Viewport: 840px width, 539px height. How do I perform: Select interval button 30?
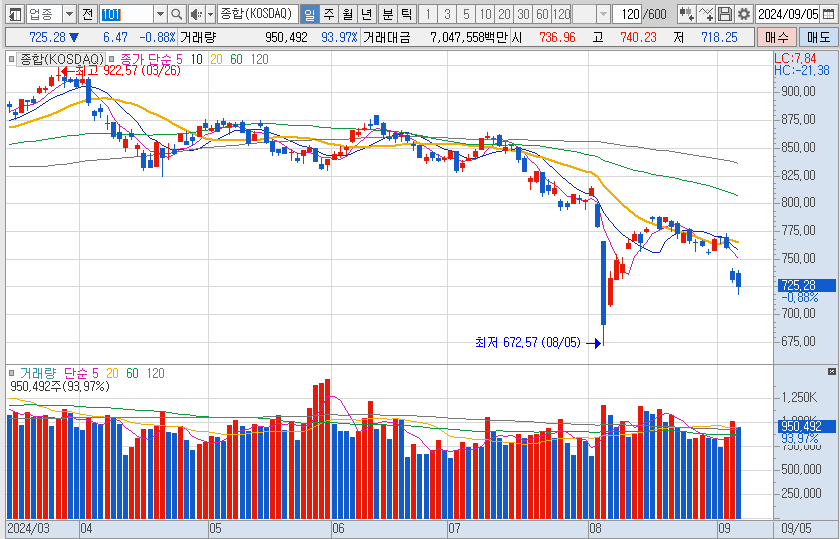point(523,14)
